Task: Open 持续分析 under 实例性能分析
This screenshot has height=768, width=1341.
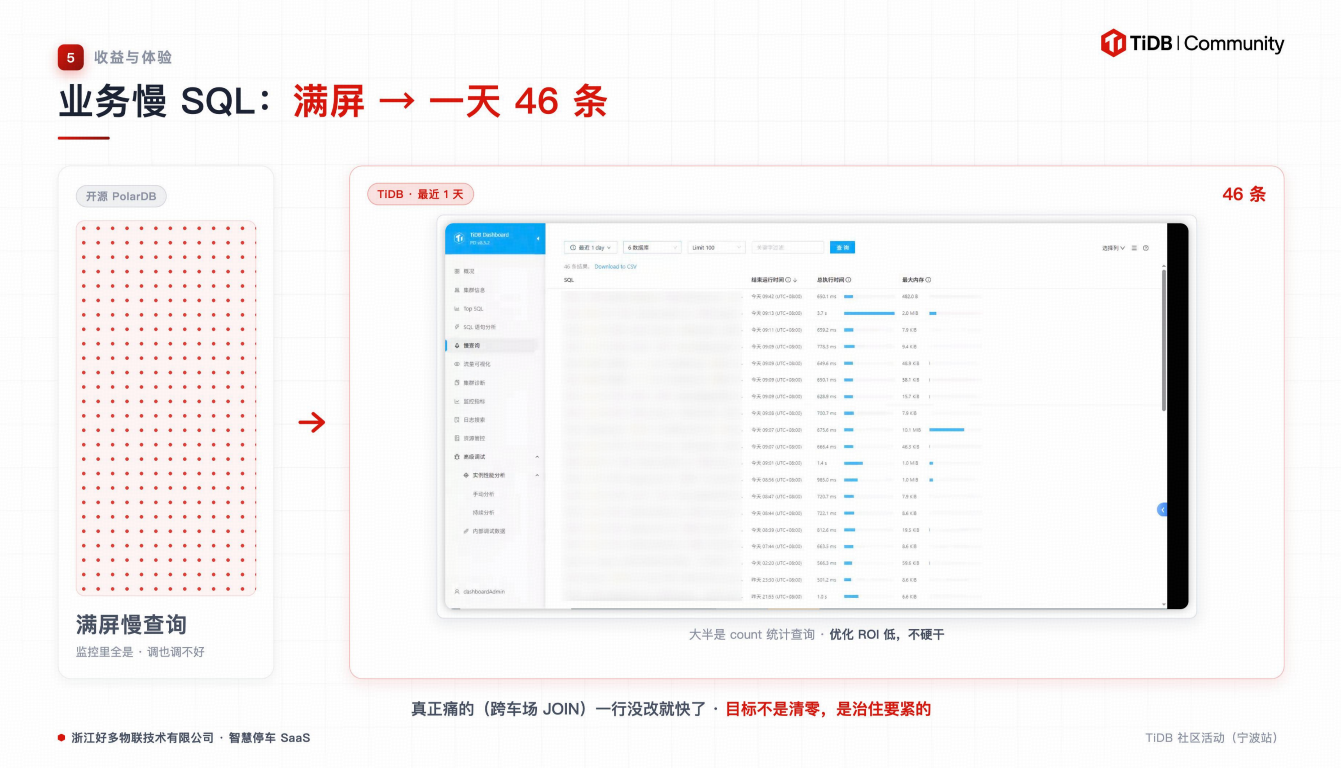Action: pos(483,512)
